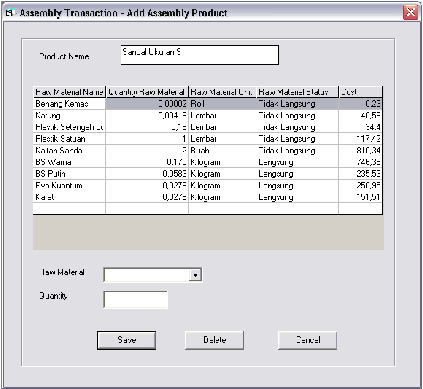This screenshot has height=389, width=423.
Task: Open the Raw Material dropdown
Action: pos(195,275)
